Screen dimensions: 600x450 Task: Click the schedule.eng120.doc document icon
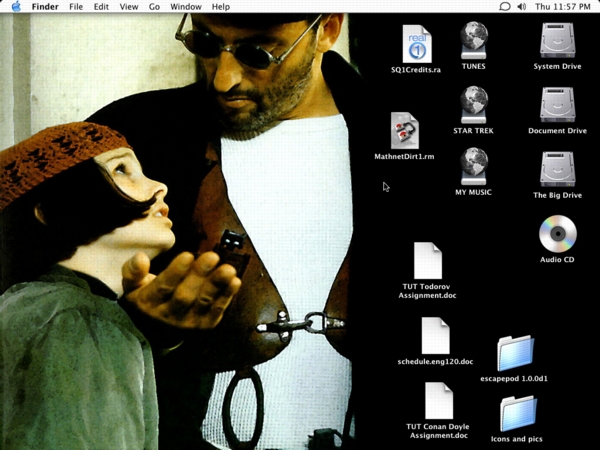pyautogui.click(x=435, y=336)
